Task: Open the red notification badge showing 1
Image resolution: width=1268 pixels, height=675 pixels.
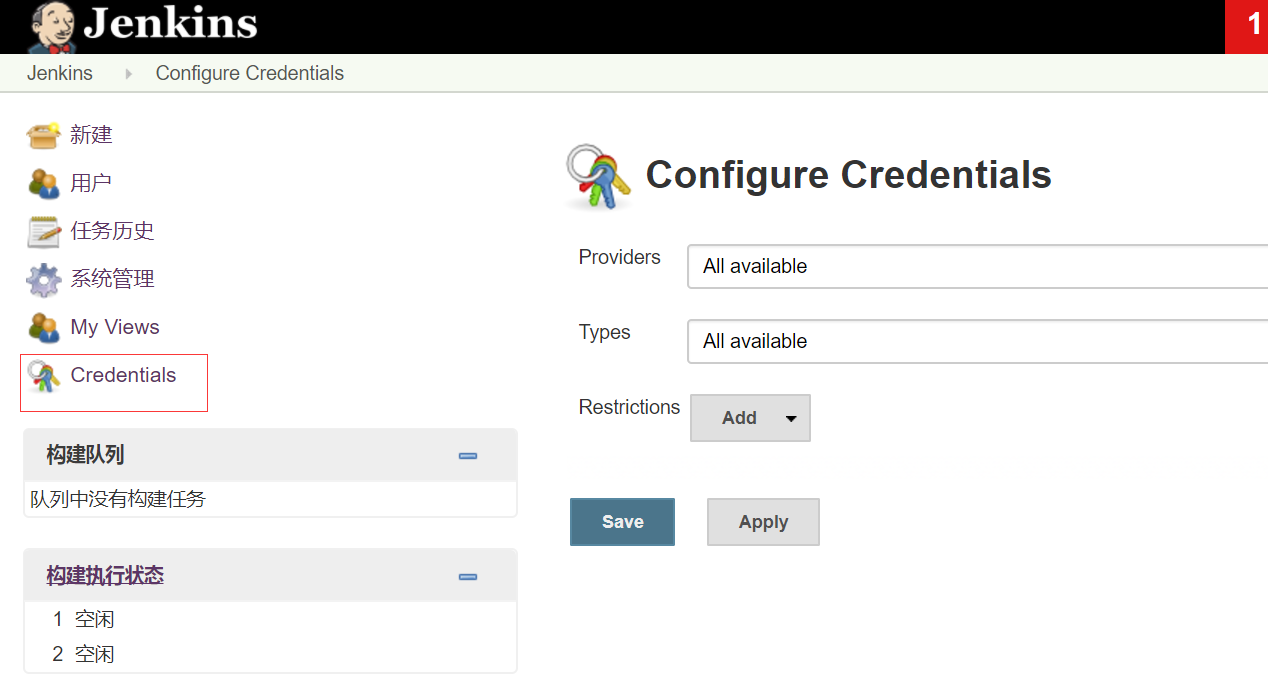Action: click(1246, 26)
